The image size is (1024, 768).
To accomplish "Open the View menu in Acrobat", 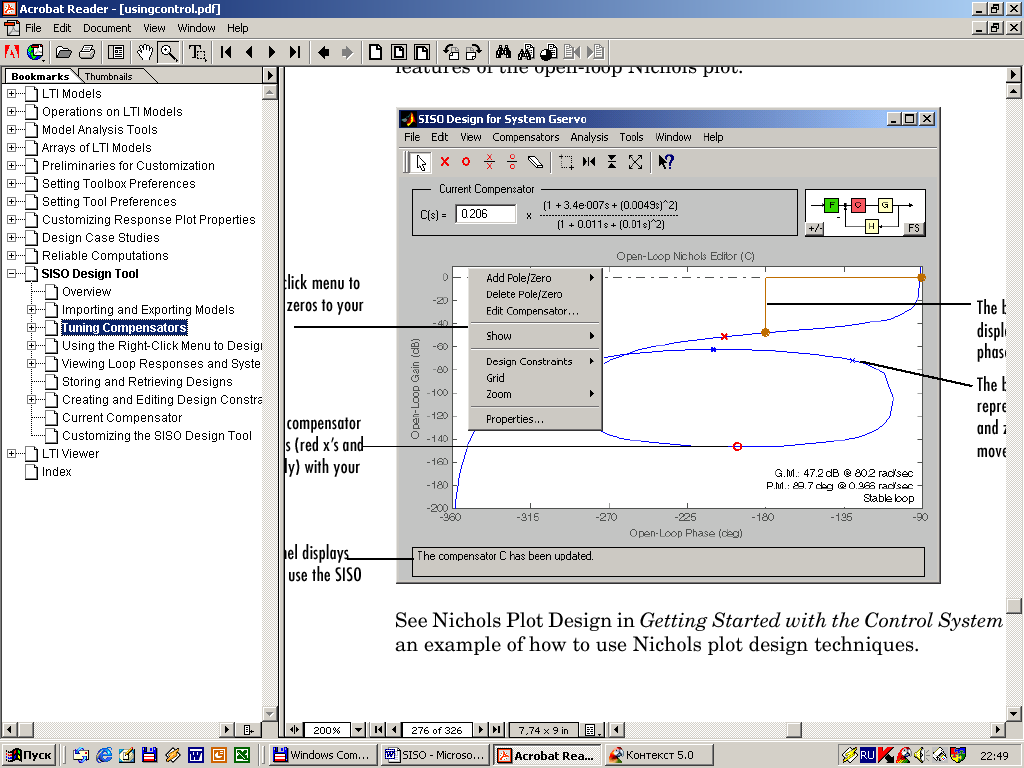I will pos(154,28).
